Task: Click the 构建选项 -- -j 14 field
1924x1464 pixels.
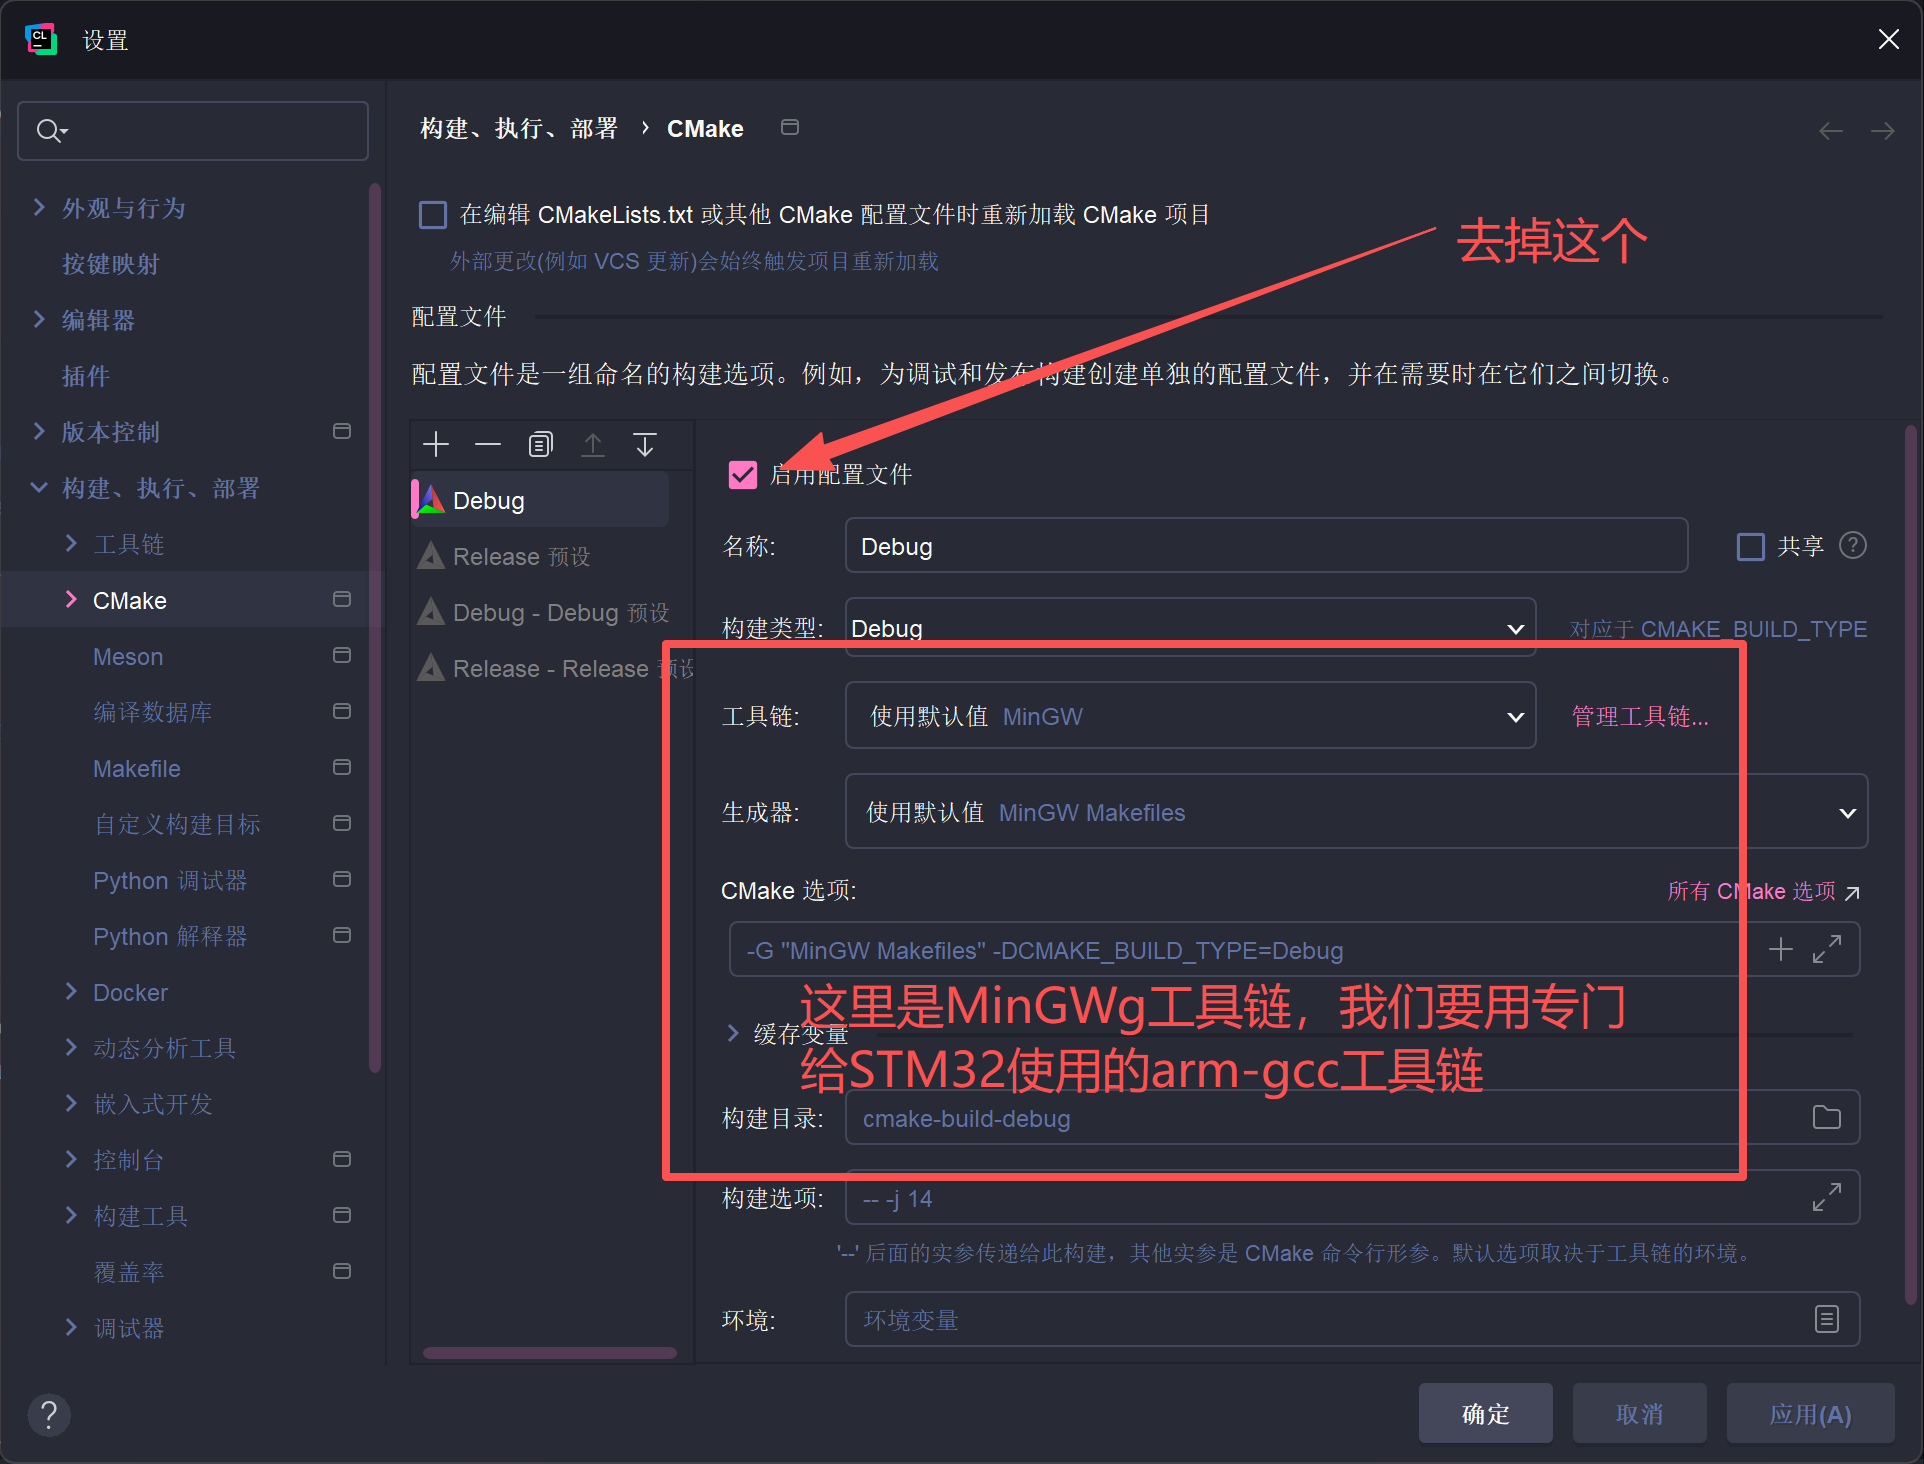Action: 1353,1197
